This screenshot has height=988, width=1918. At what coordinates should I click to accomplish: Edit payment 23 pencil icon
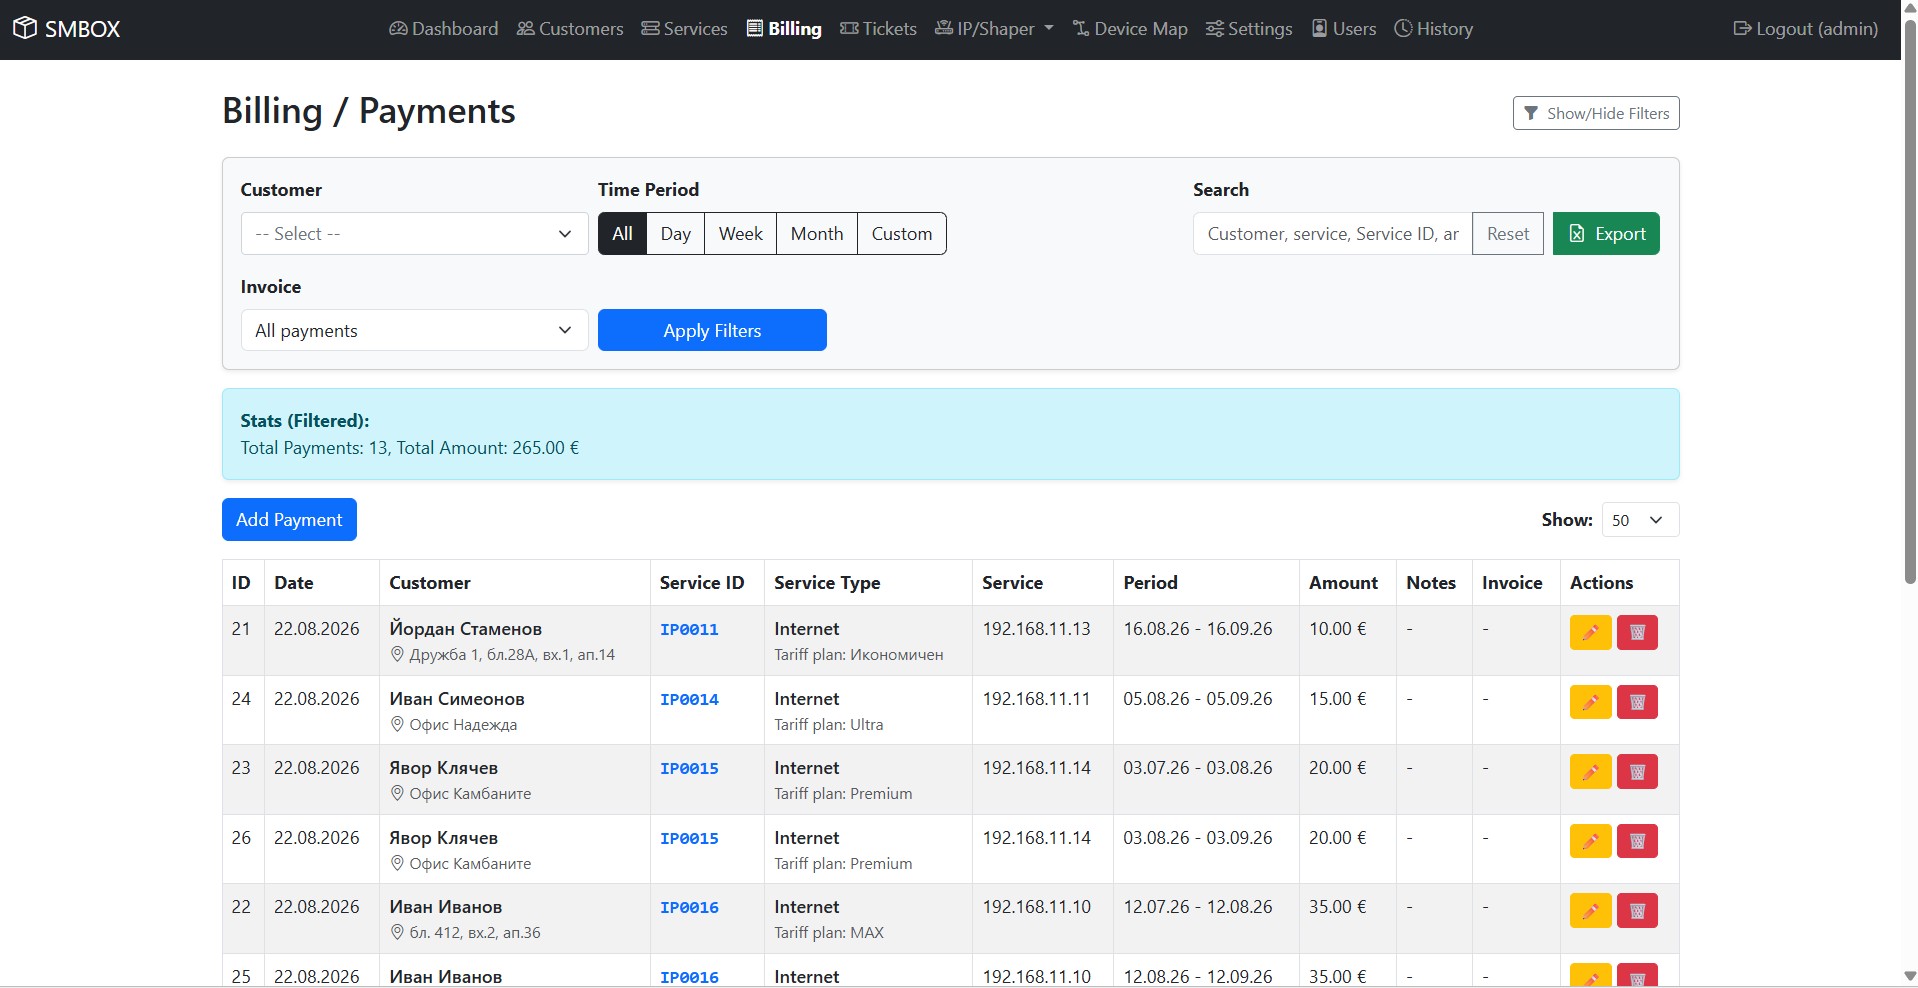click(x=1590, y=771)
